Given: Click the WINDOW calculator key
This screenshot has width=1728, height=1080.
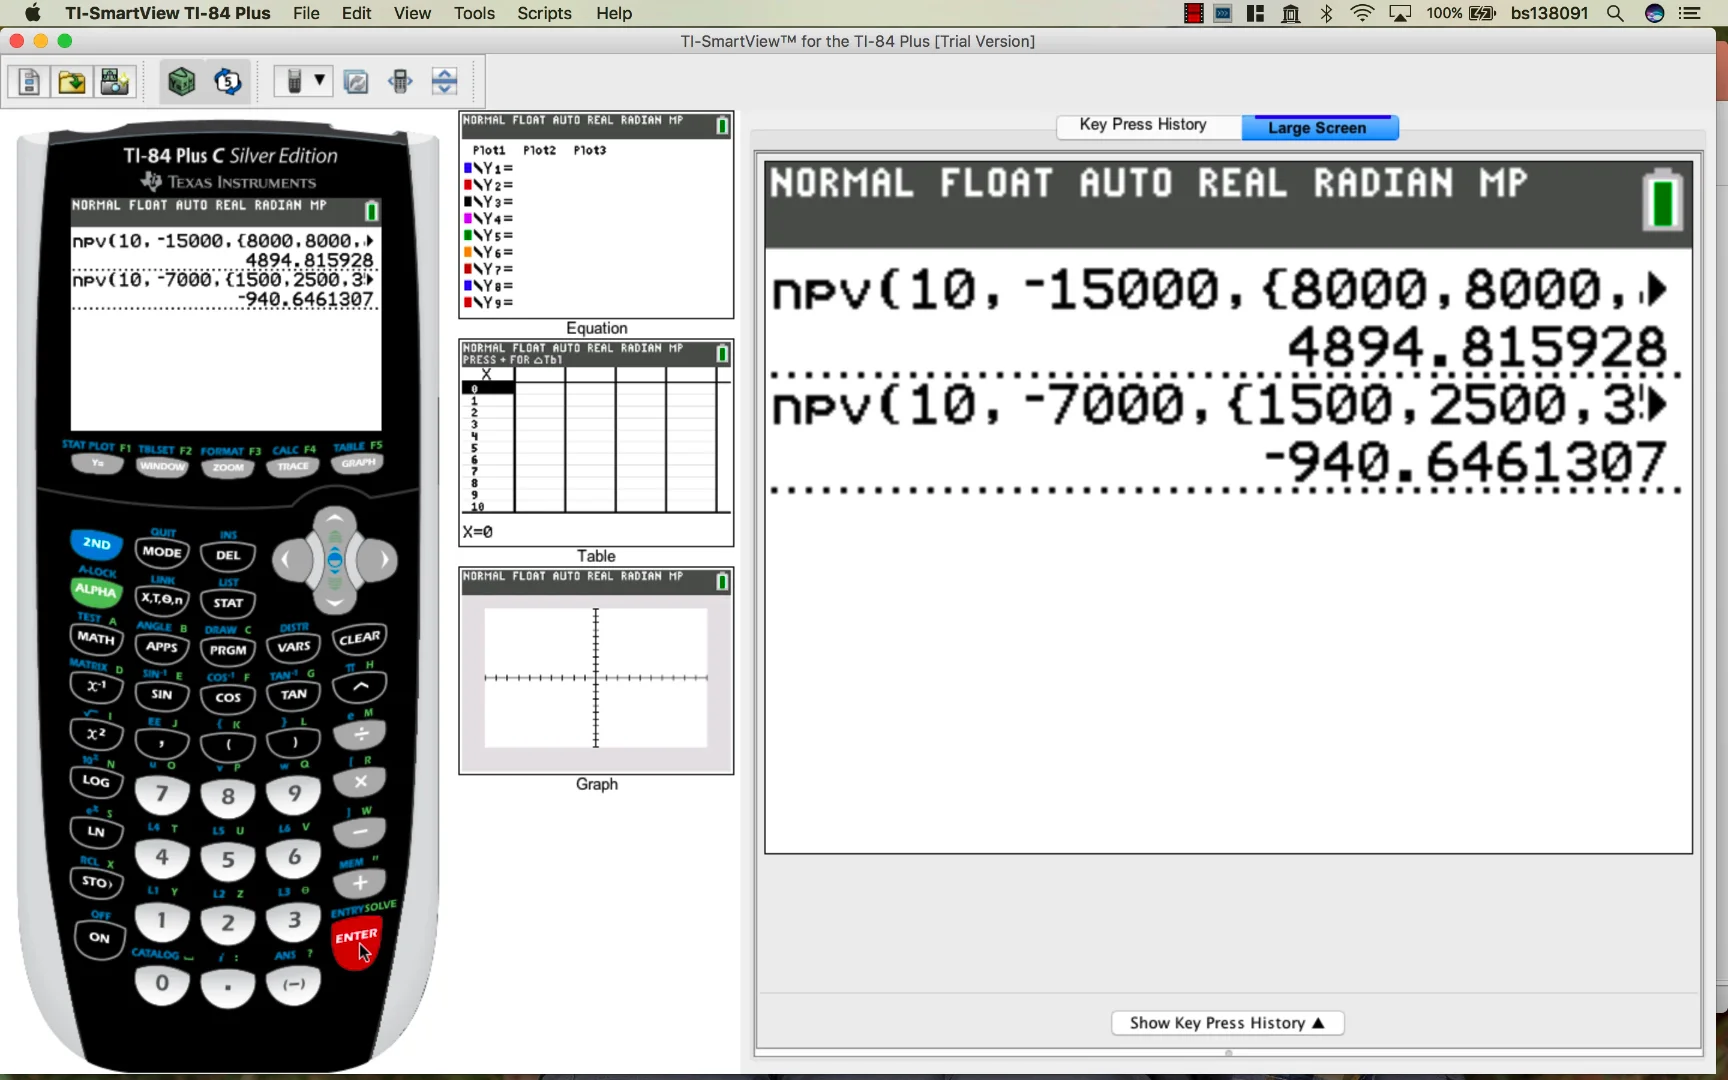Looking at the screenshot, I should pyautogui.click(x=162, y=467).
